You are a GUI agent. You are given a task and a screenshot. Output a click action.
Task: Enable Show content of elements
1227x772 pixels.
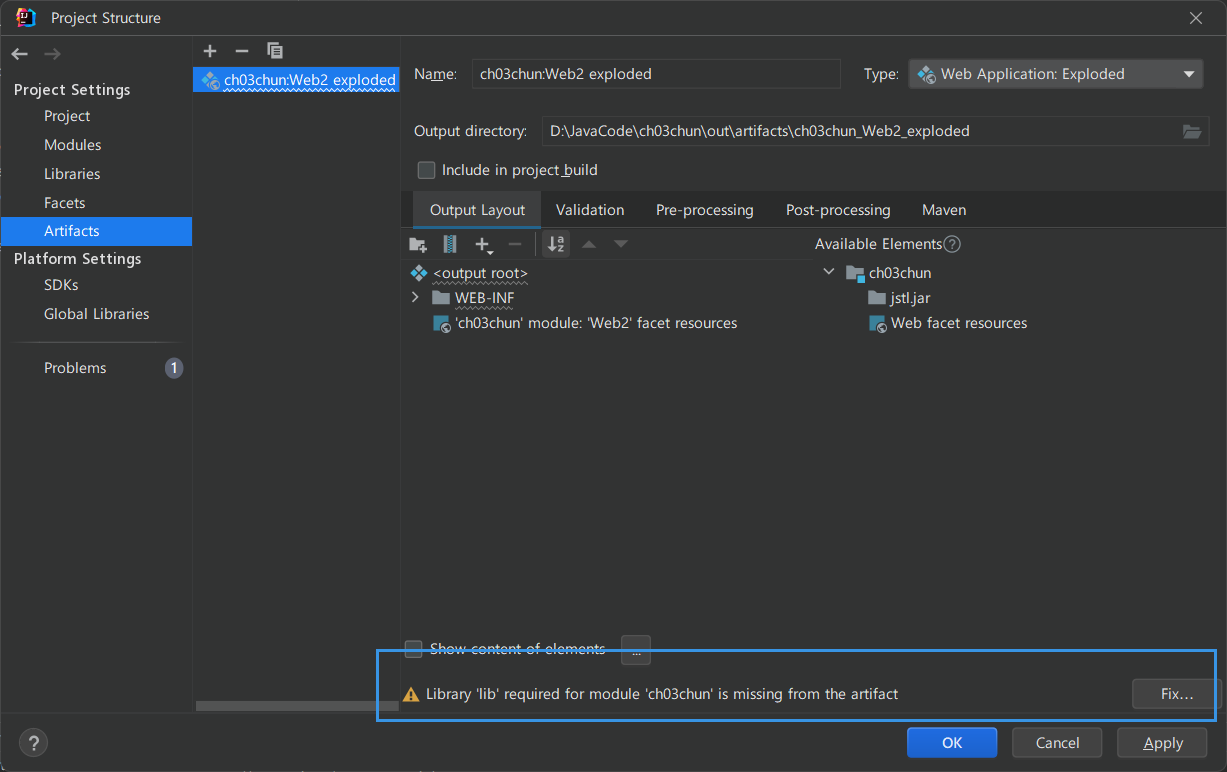pos(413,649)
